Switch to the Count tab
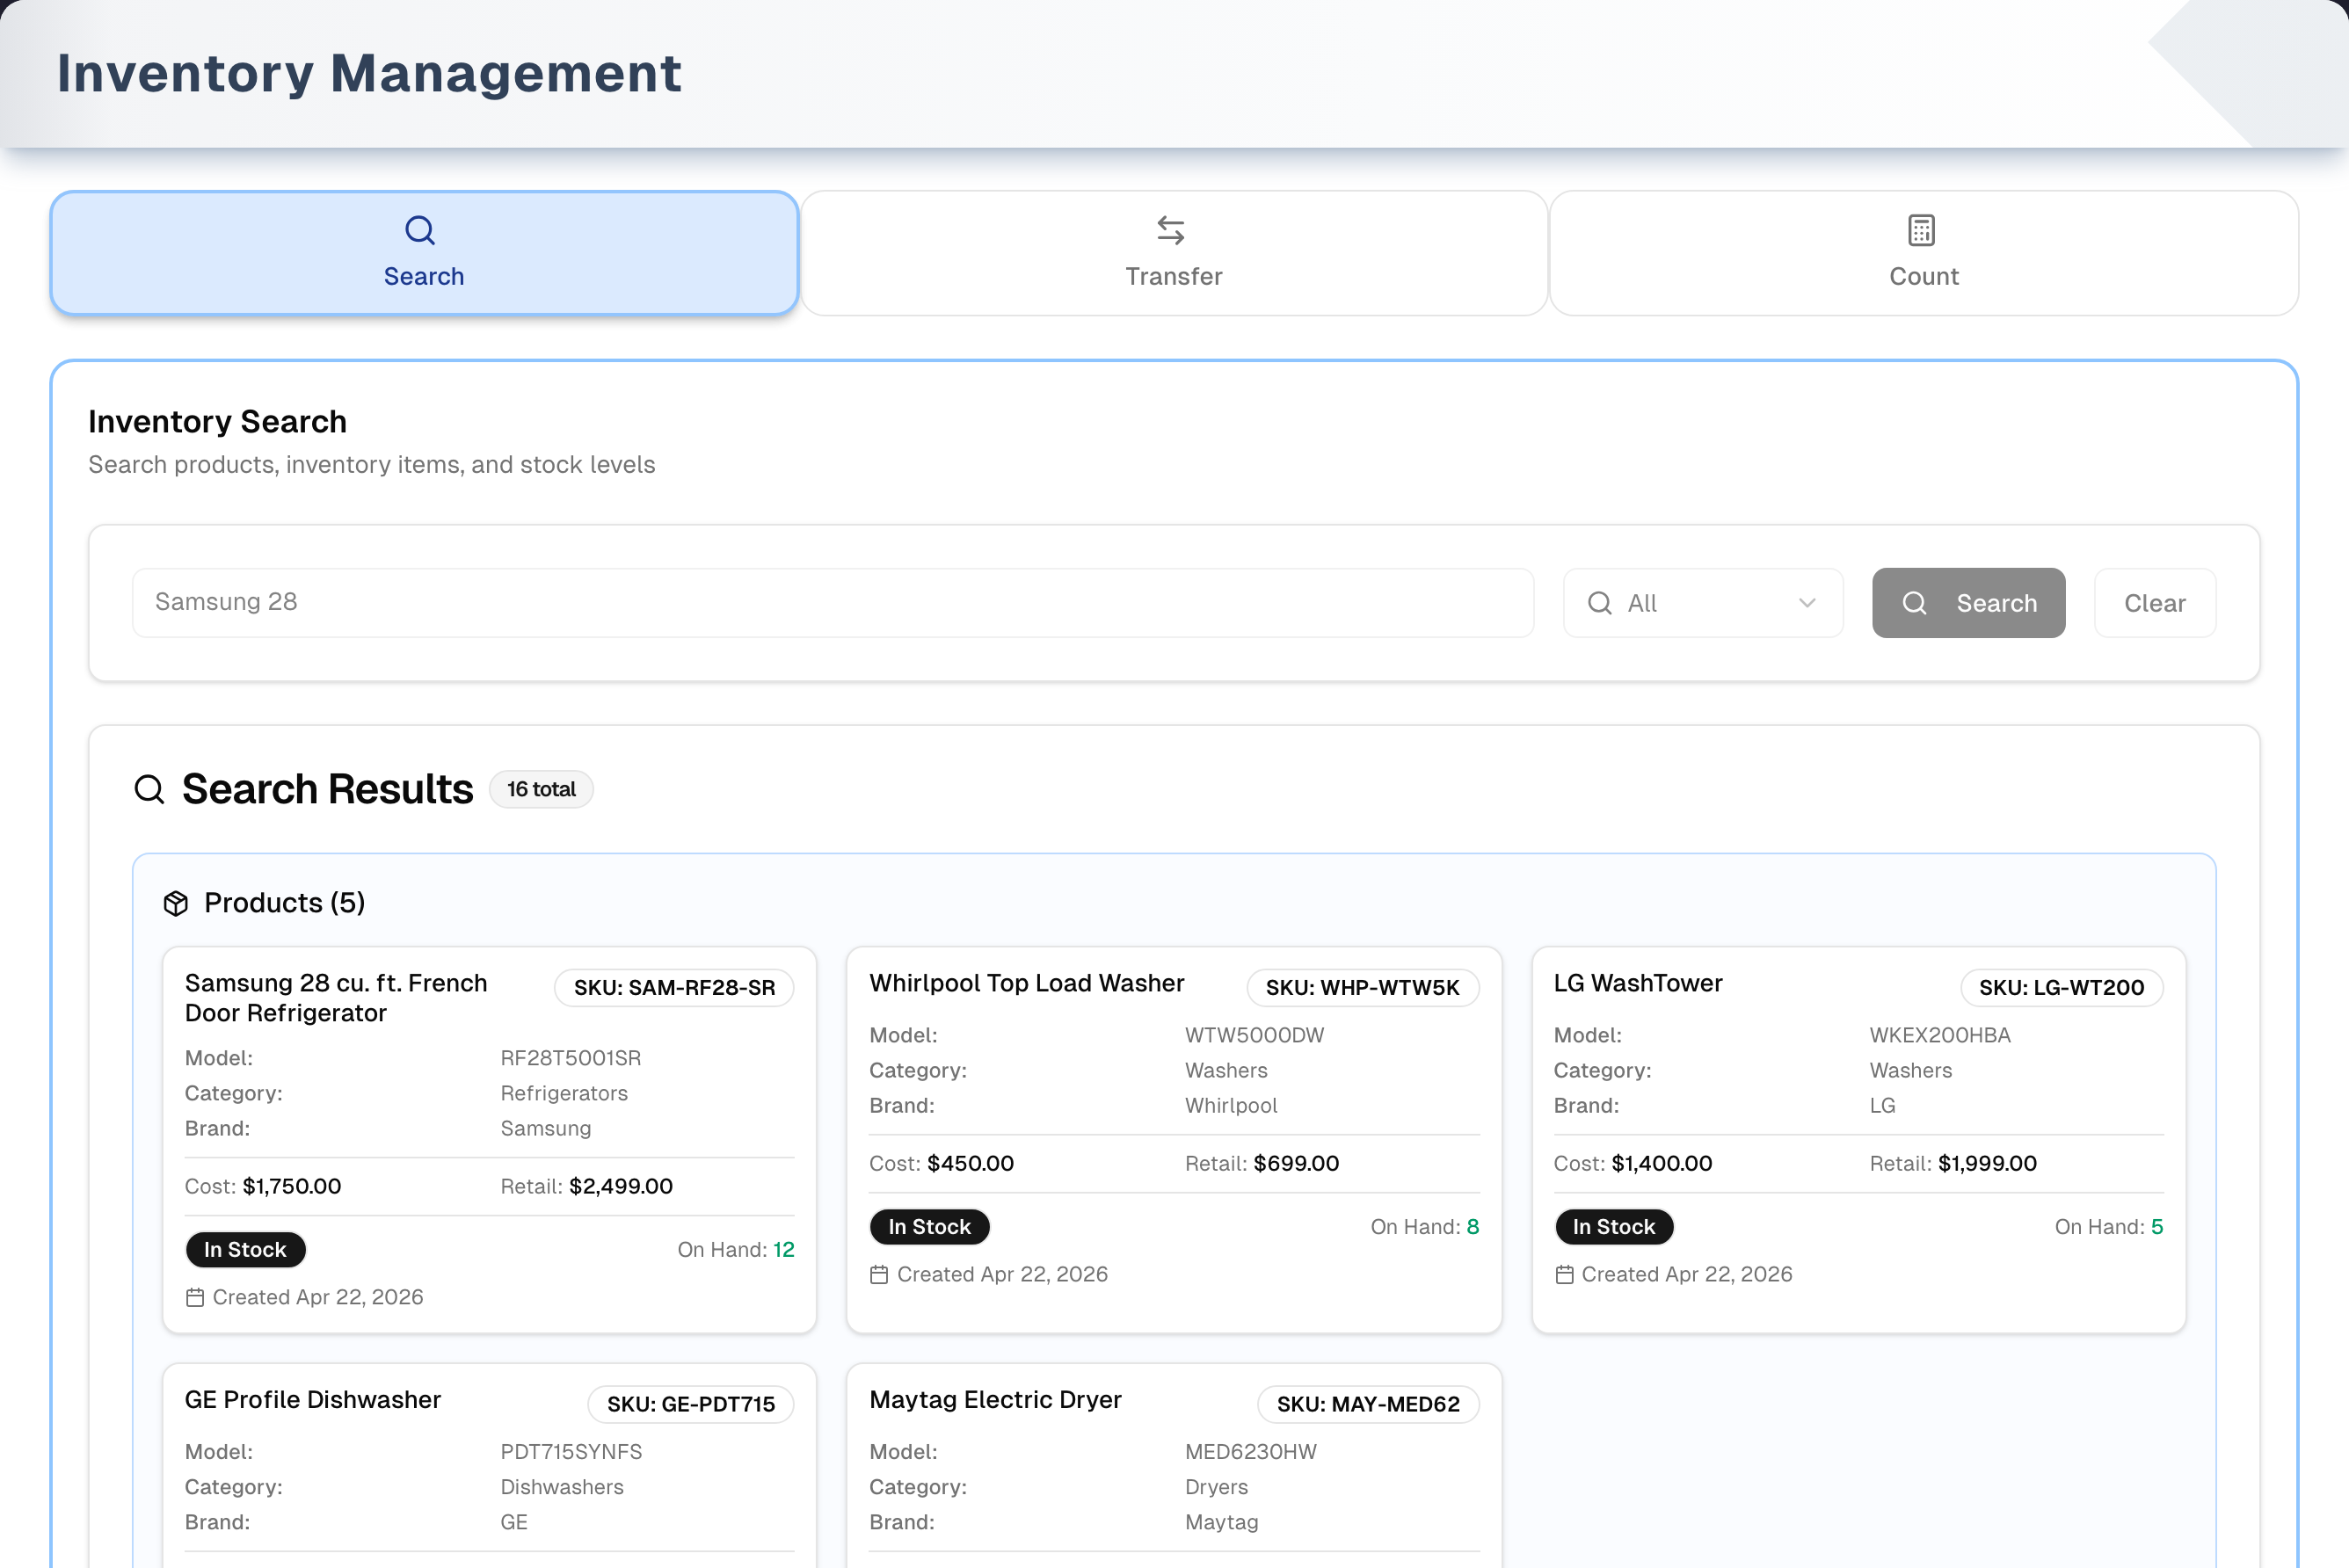Viewport: 2349px width, 1568px height. click(x=1923, y=253)
